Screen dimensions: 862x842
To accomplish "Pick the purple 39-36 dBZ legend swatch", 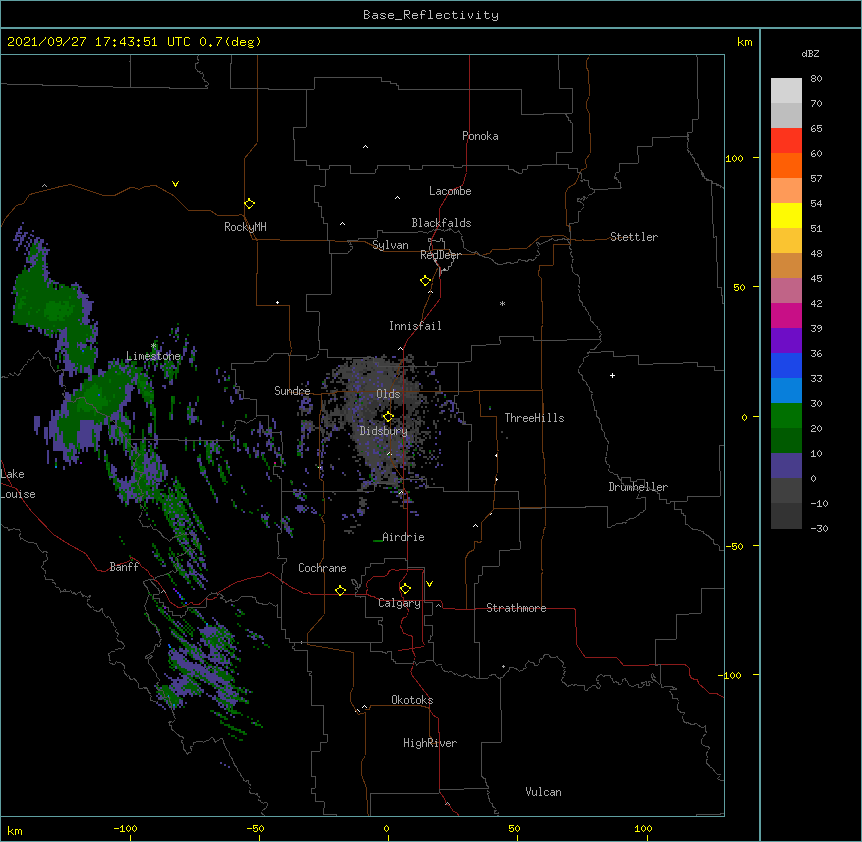I will [x=786, y=341].
